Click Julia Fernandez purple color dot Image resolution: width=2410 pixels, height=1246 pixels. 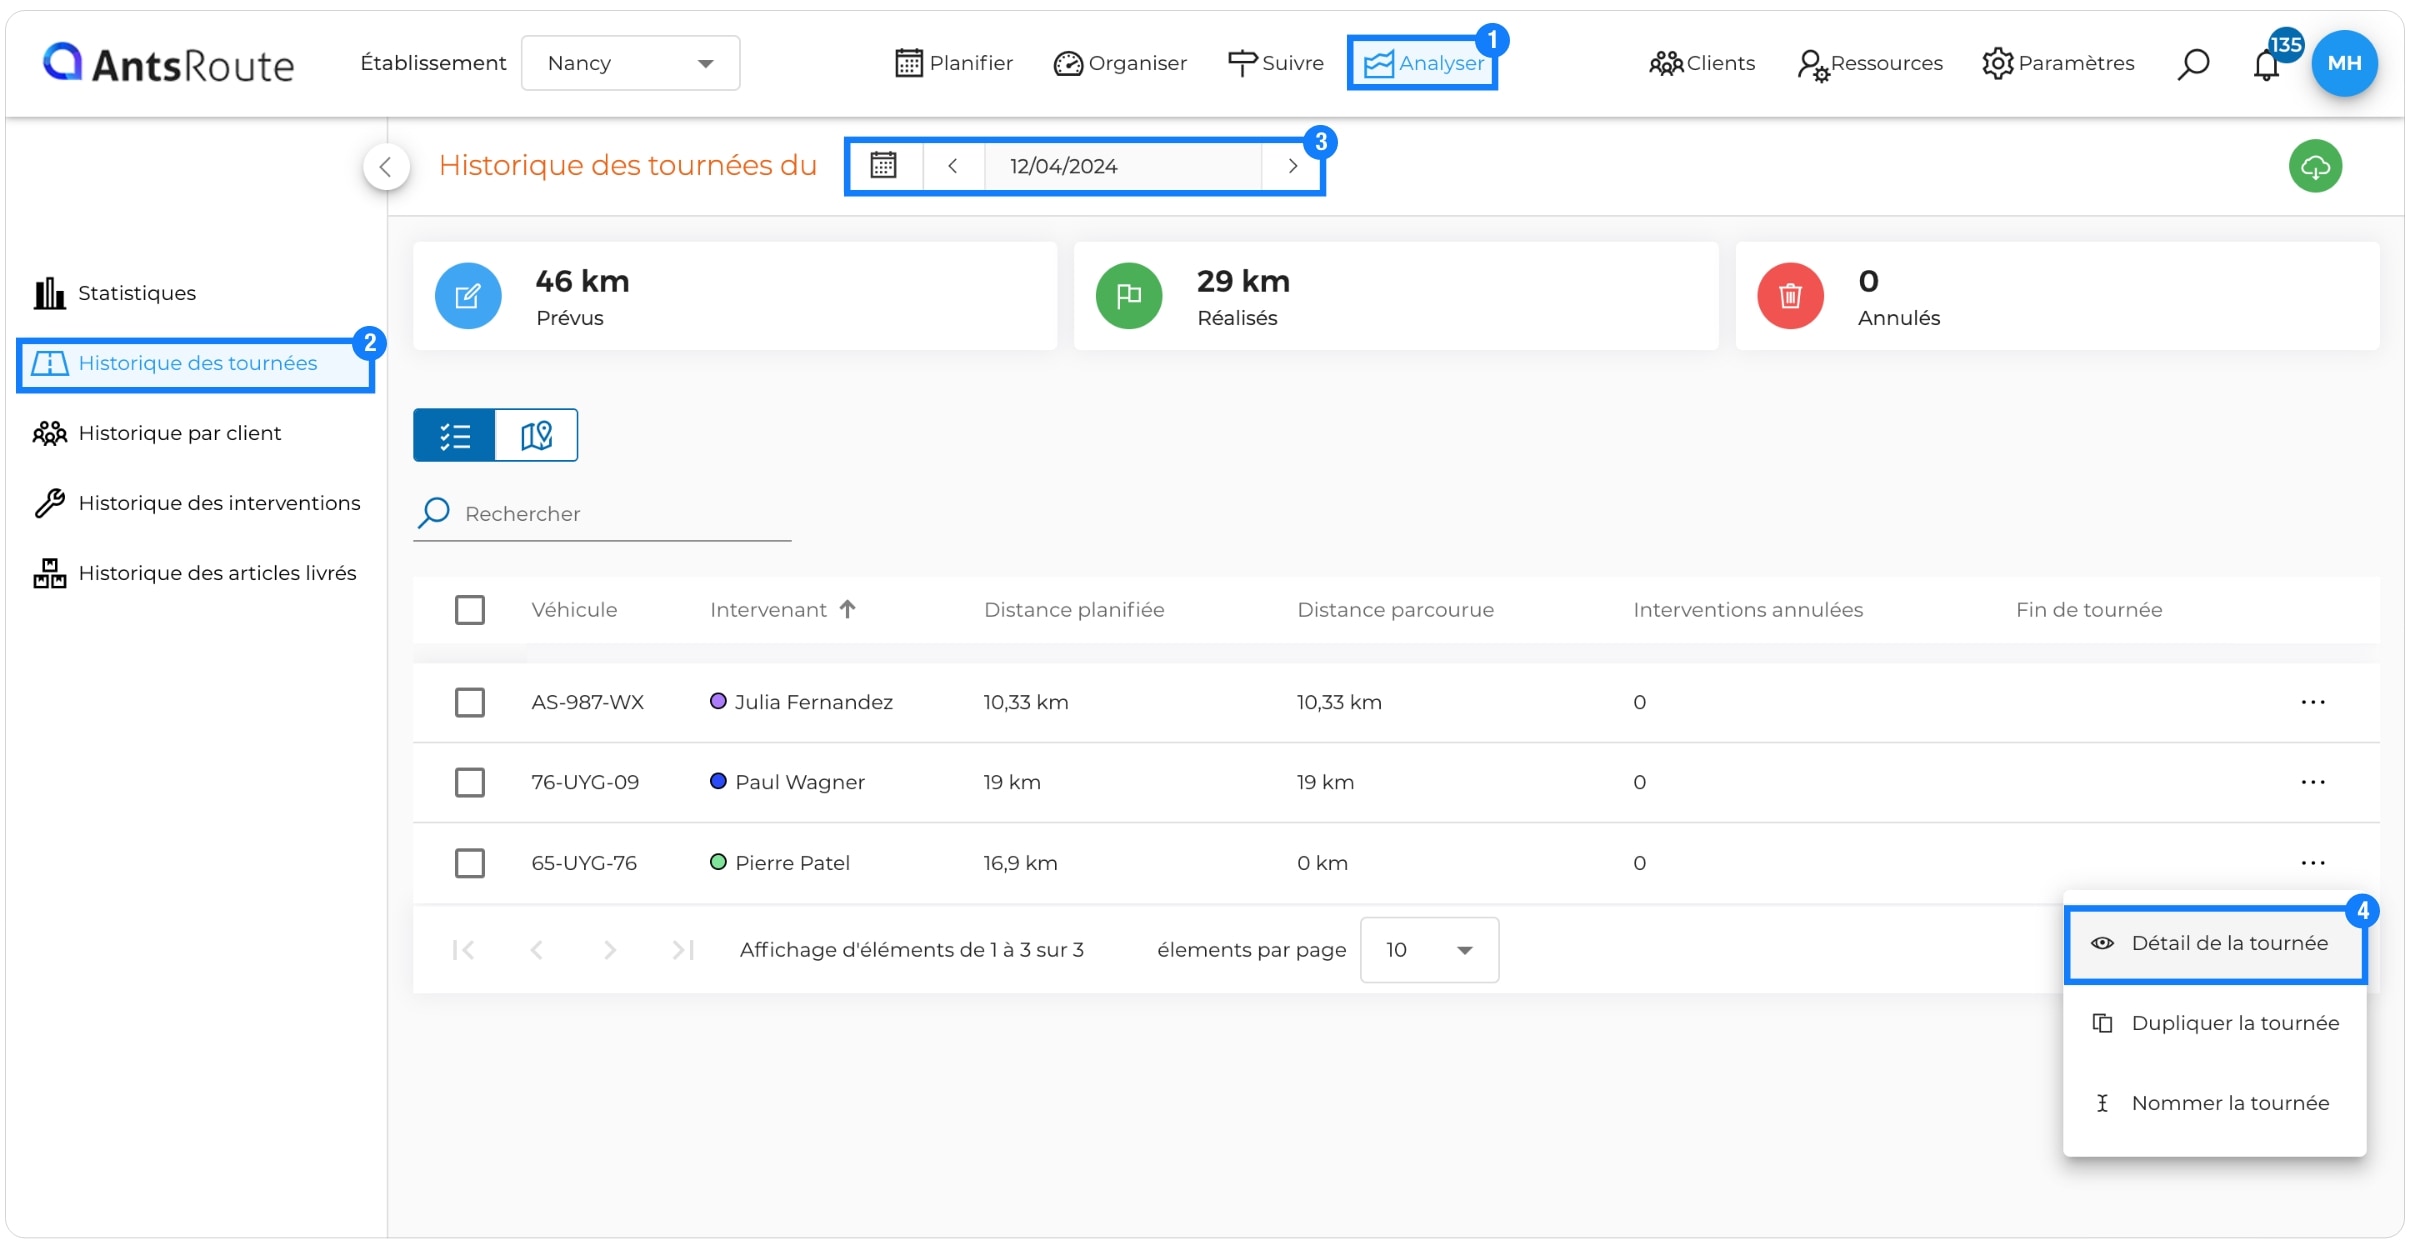(718, 701)
